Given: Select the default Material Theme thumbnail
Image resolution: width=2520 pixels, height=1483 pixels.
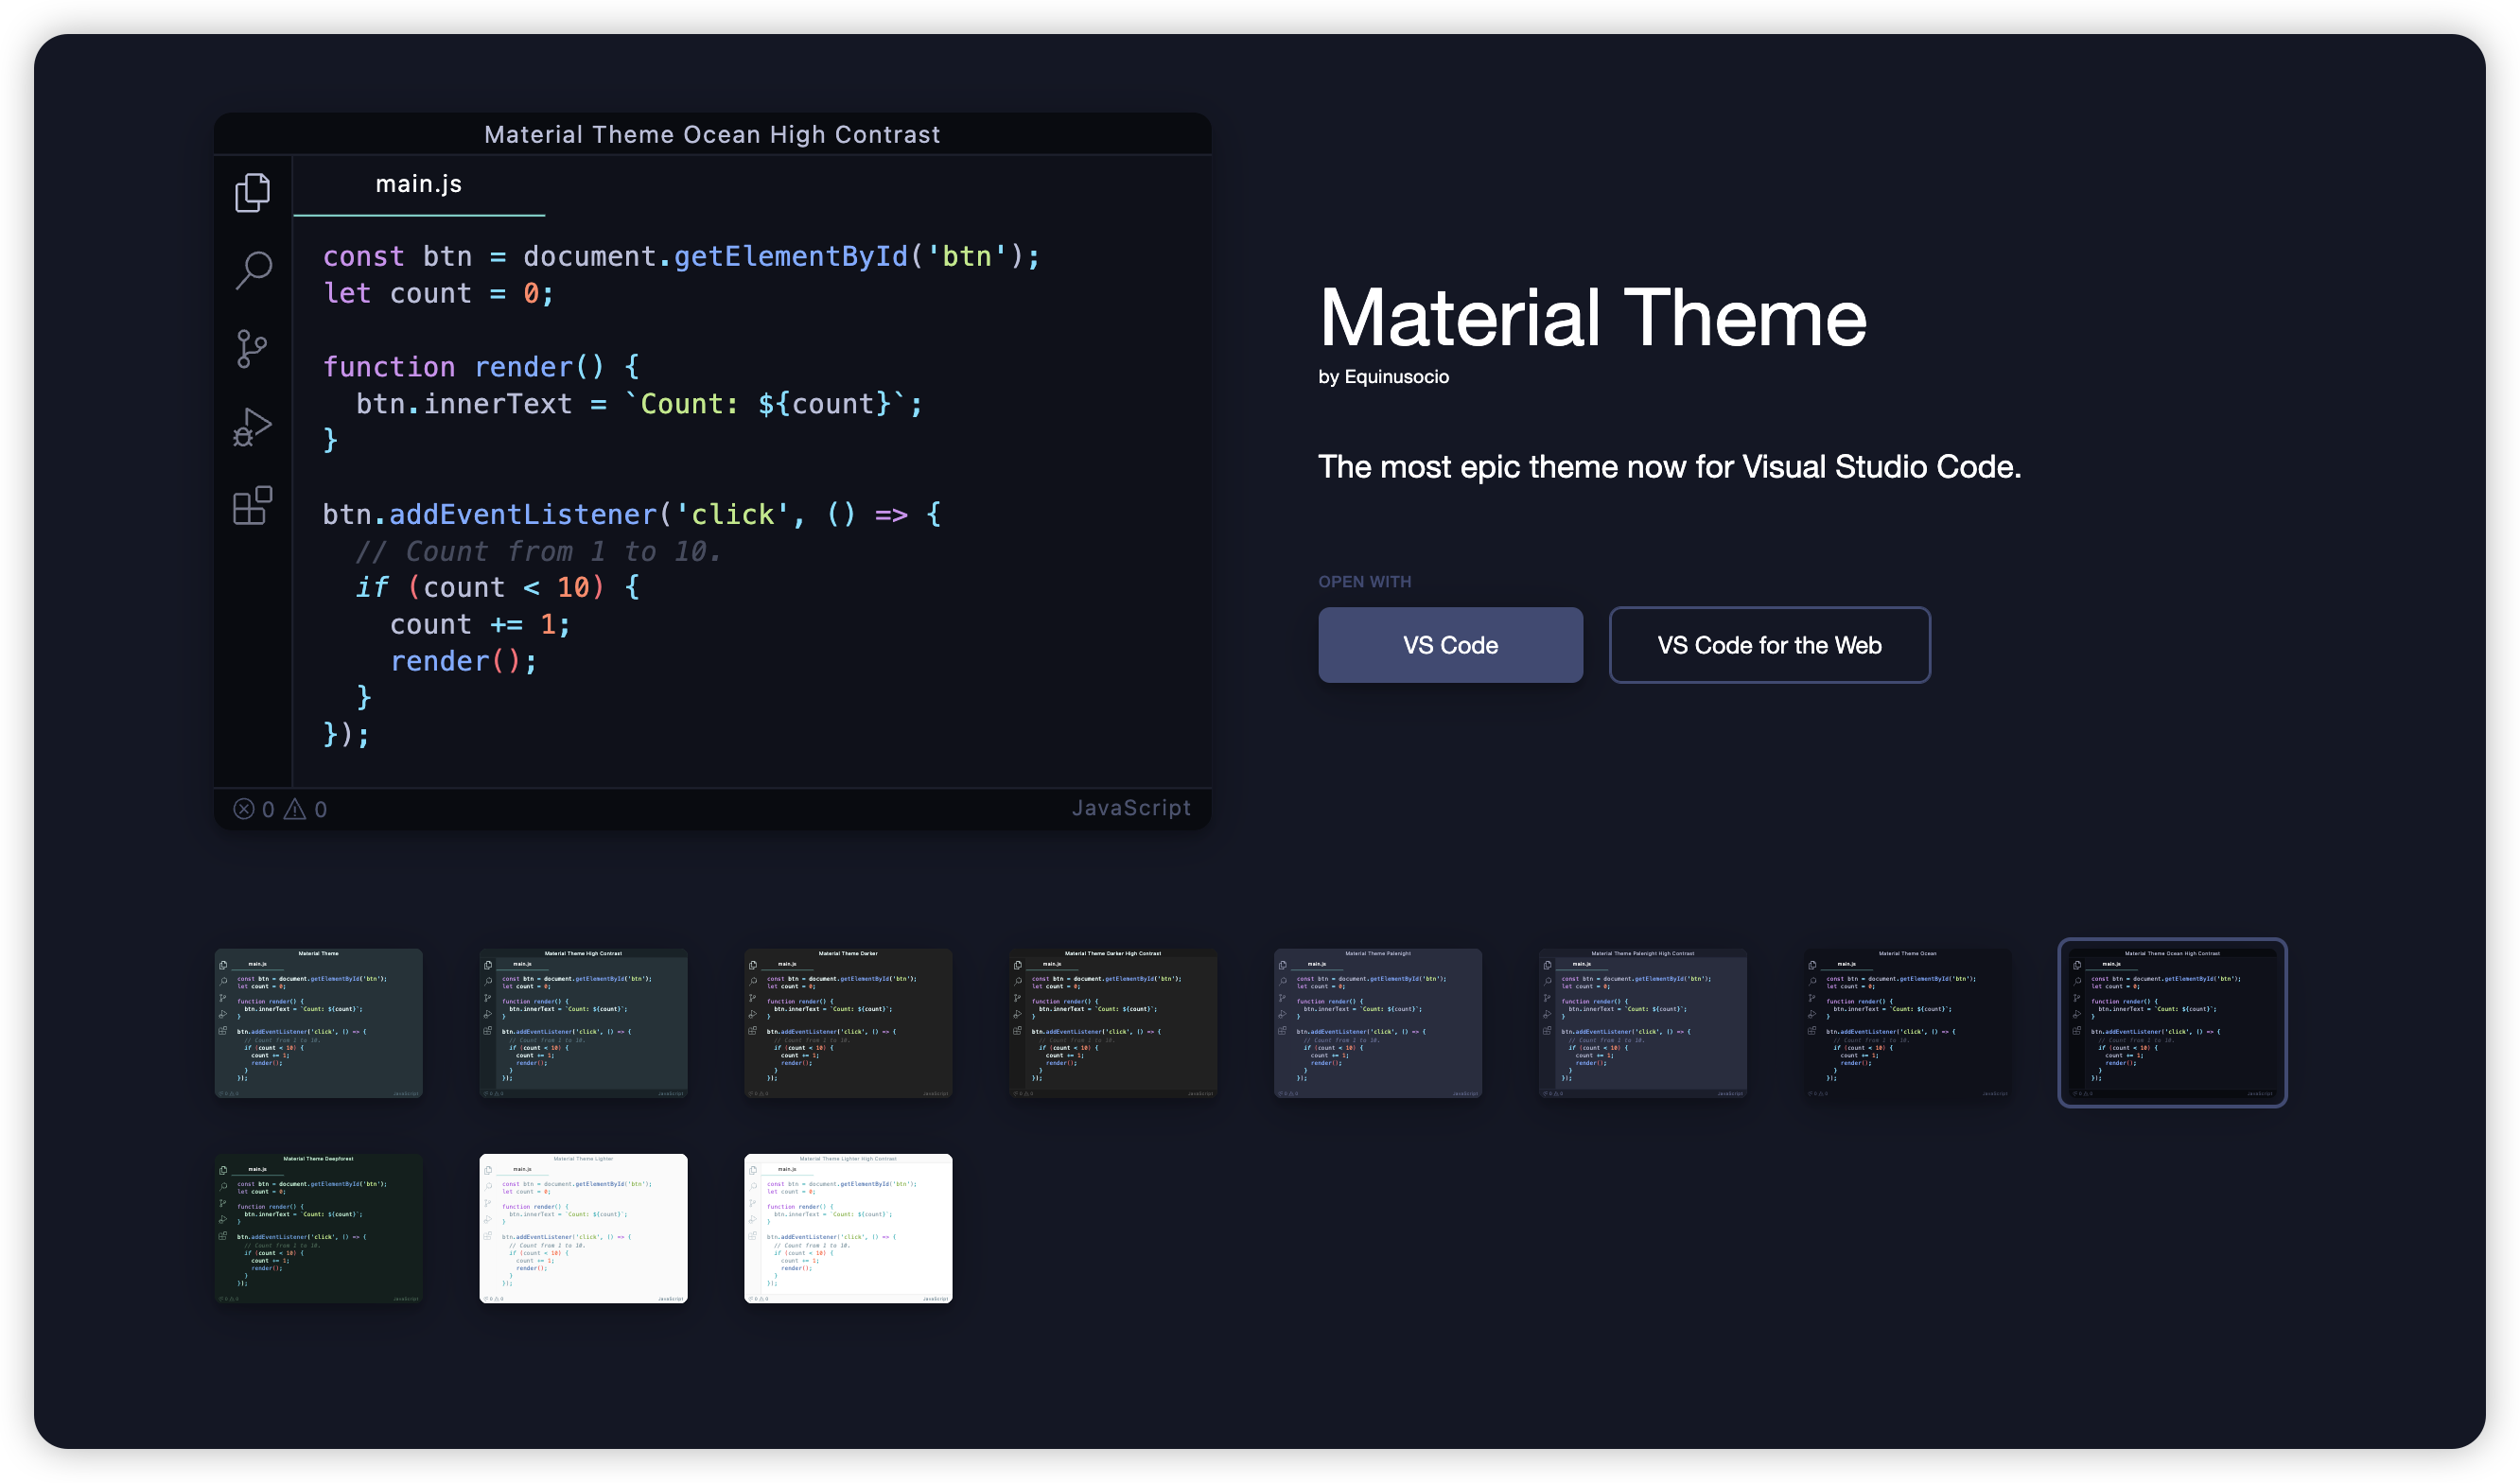Looking at the screenshot, I should 318,1023.
